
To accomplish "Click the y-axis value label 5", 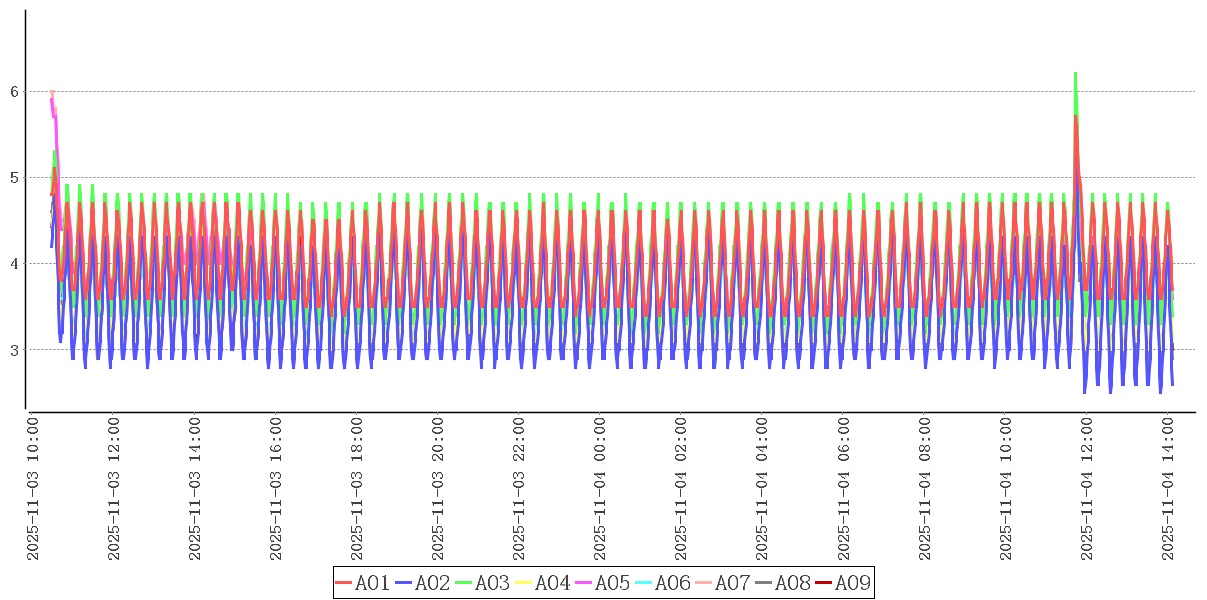I will [x=14, y=178].
